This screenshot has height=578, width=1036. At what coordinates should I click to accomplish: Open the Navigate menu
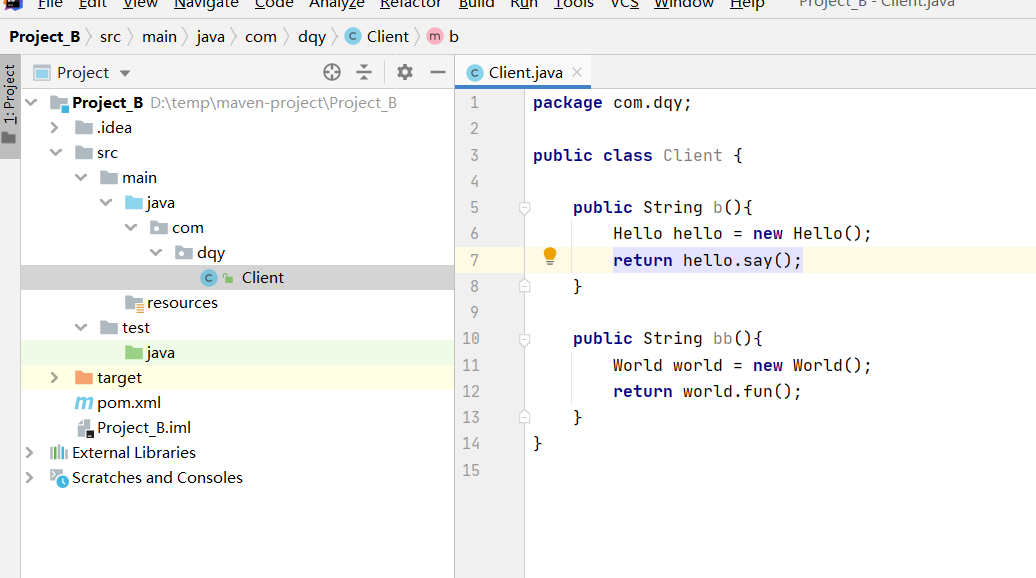click(x=206, y=4)
